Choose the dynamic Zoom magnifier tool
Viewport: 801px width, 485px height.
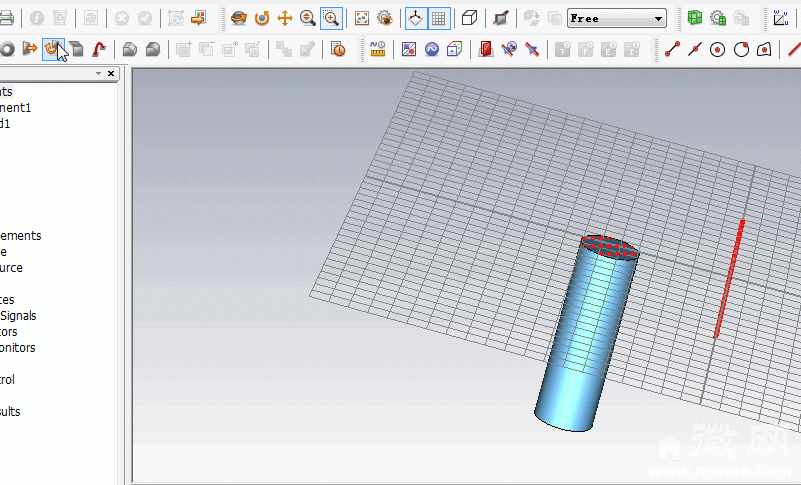pyautogui.click(x=308, y=19)
